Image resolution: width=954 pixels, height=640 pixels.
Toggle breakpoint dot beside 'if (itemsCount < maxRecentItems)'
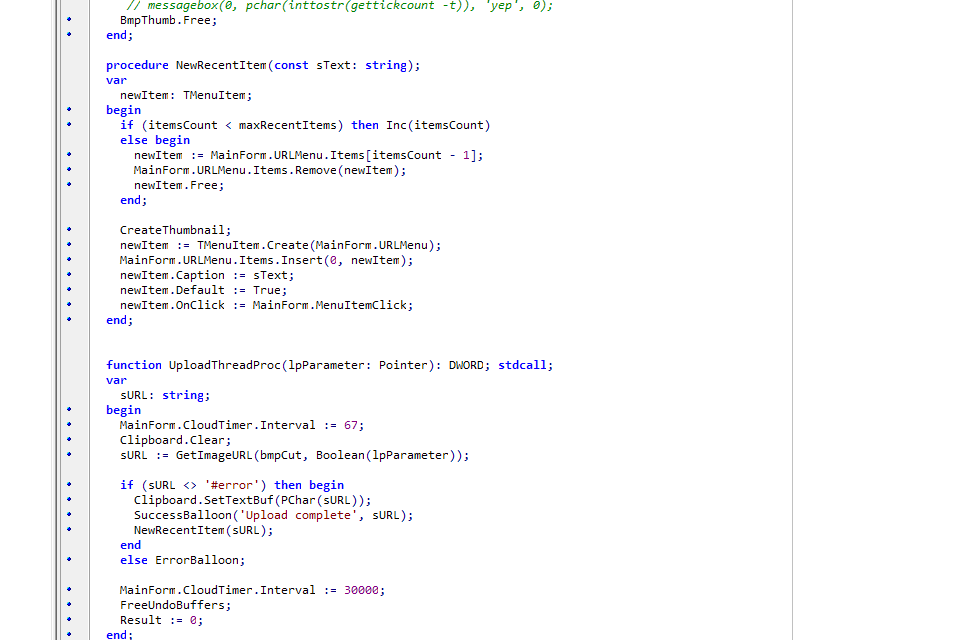point(69,124)
